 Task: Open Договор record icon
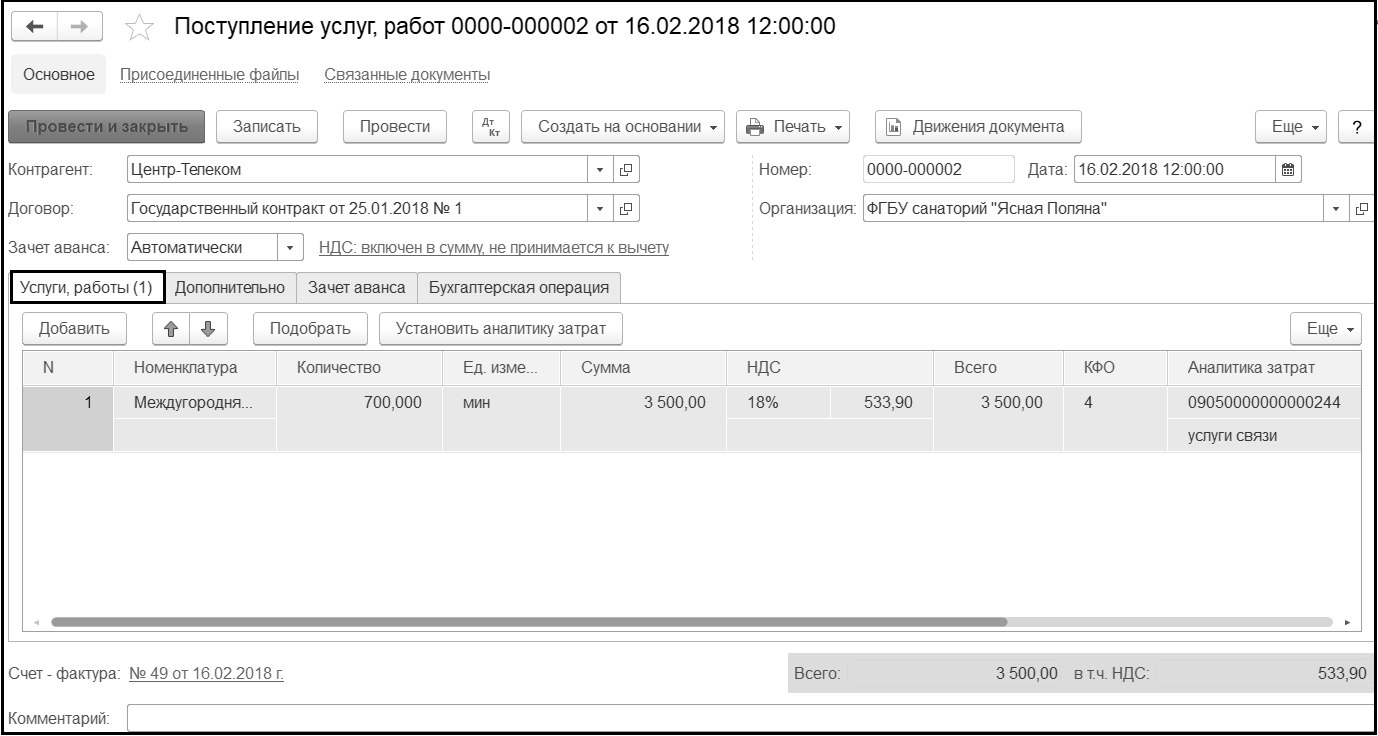627,209
